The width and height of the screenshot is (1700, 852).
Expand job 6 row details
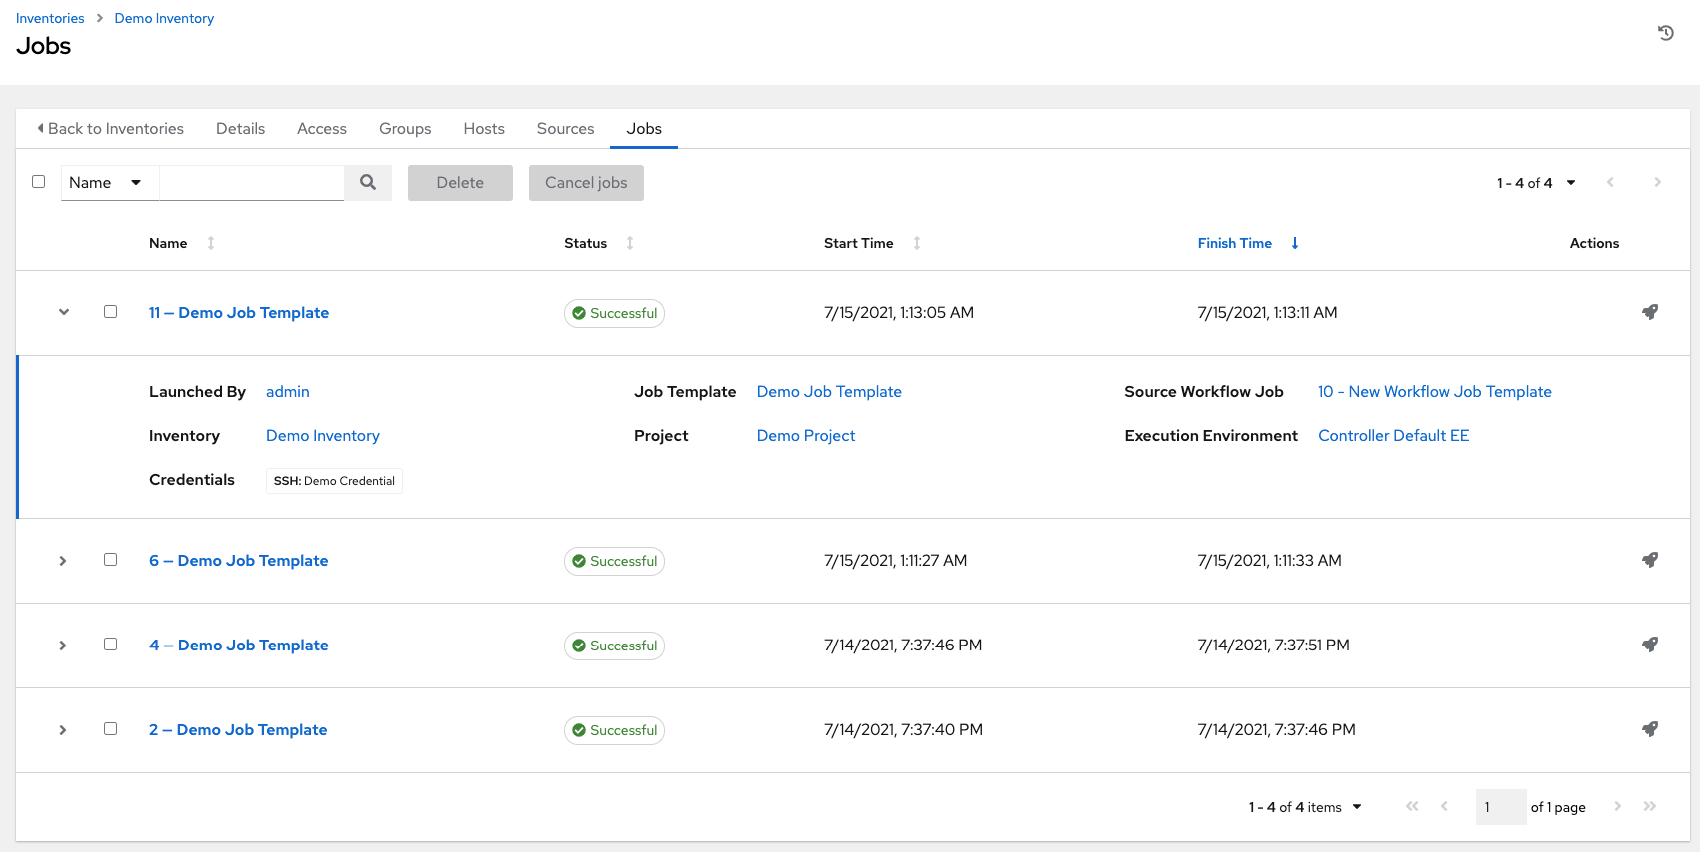[x=63, y=561]
